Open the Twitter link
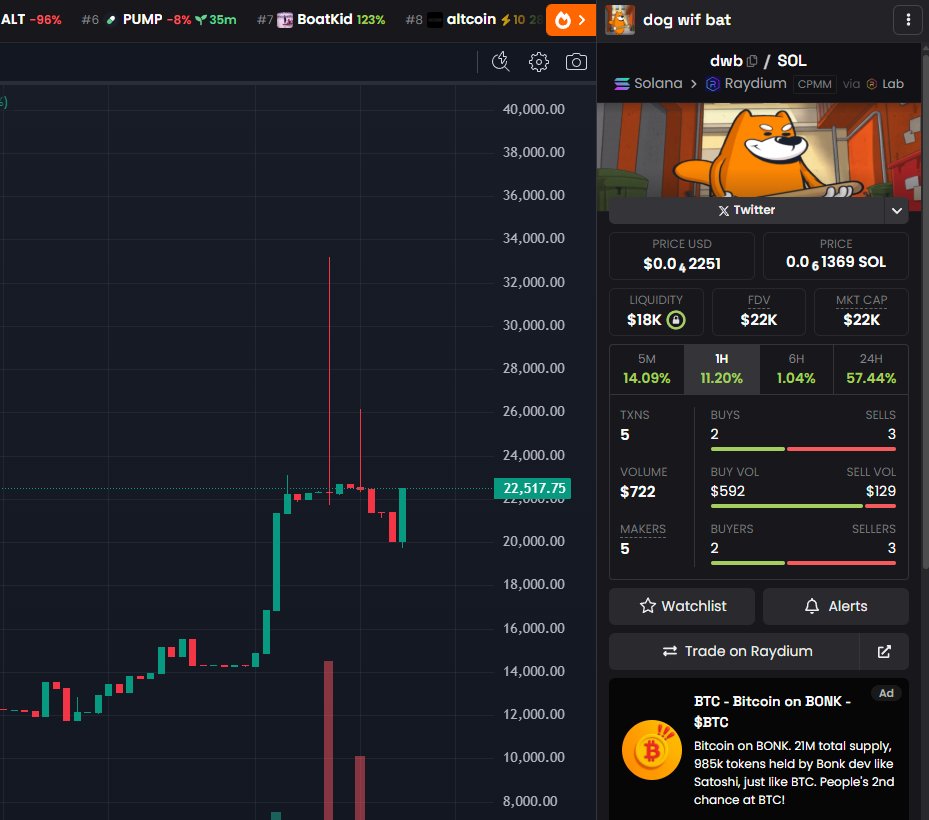Image resolution: width=929 pixels, height=820 pixels. pyautogui.click(x=747, y=210)
